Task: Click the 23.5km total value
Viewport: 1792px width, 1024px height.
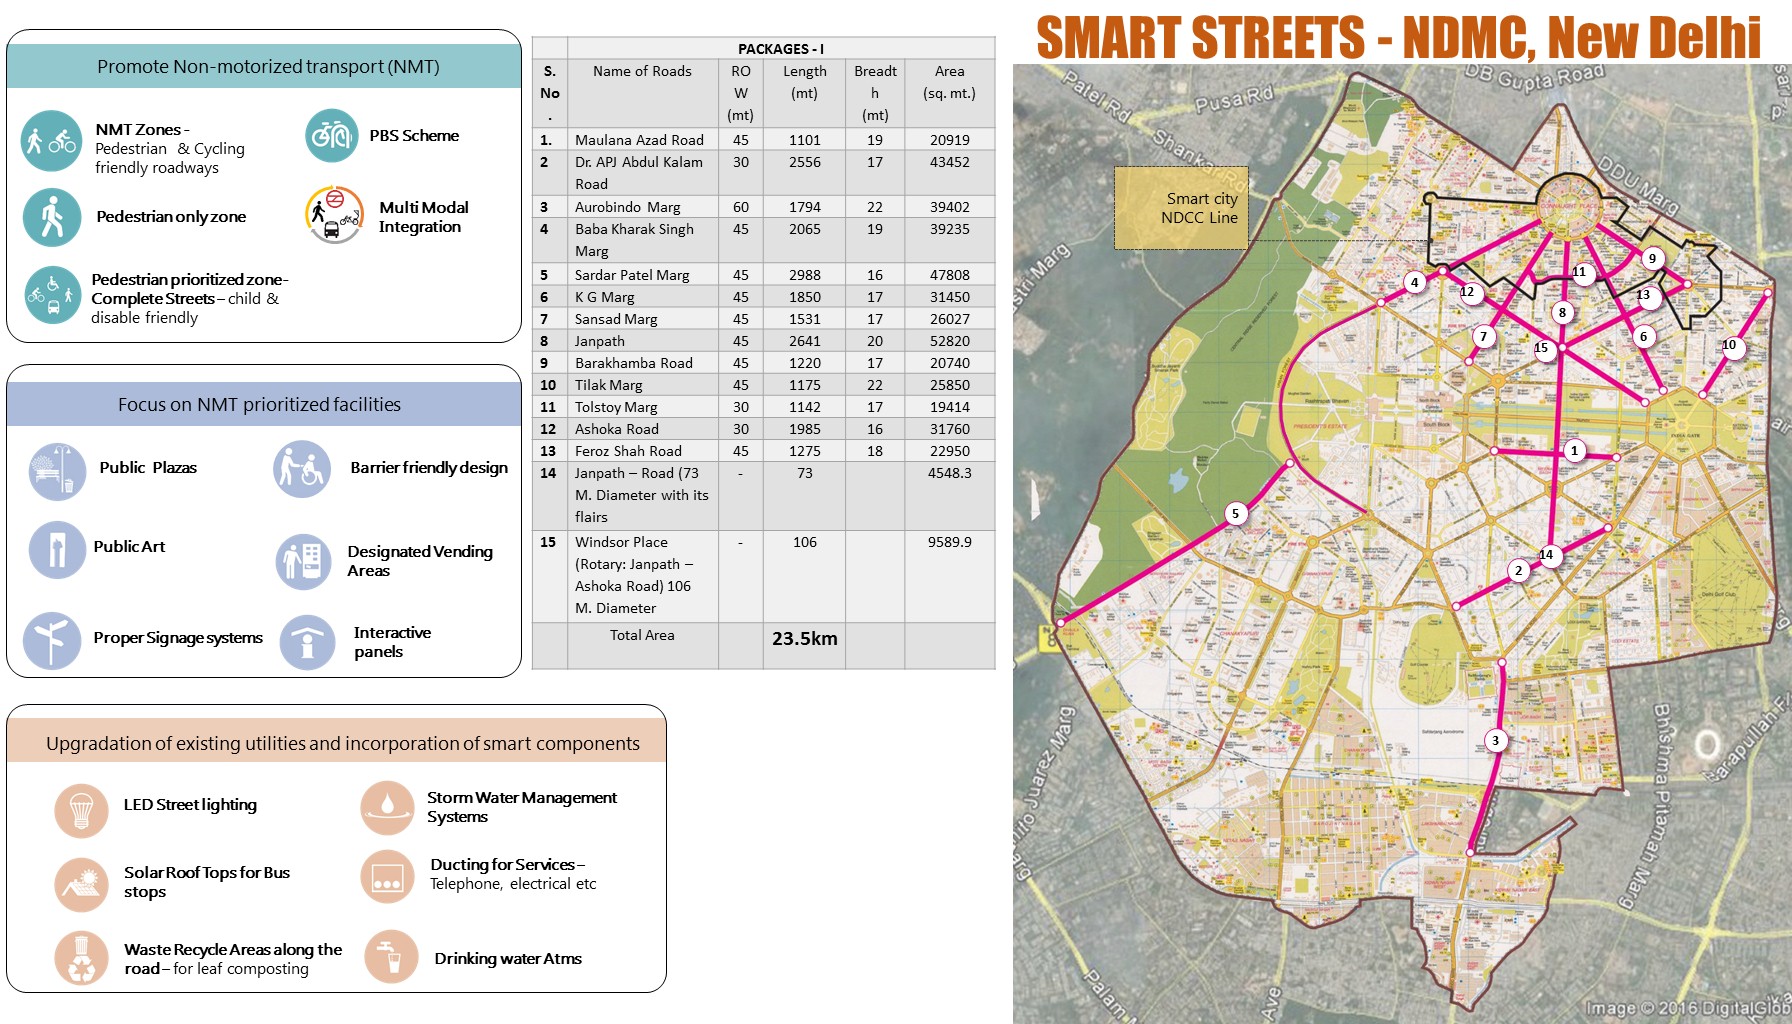Action: (805, 638)
